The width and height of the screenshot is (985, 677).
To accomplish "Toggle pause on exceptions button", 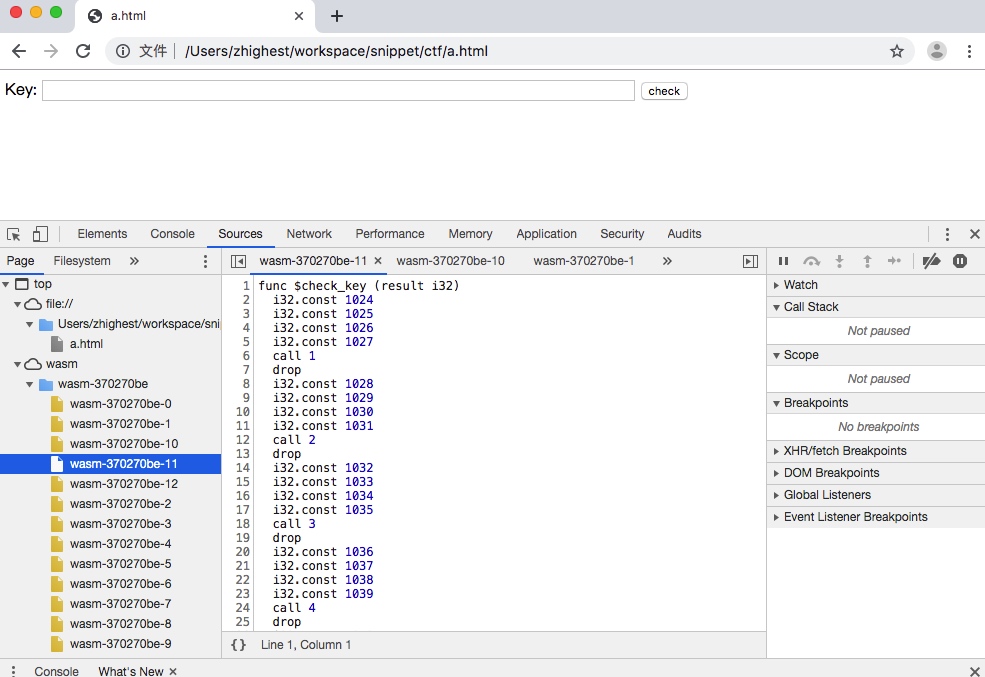I will (x=960, y=261).
